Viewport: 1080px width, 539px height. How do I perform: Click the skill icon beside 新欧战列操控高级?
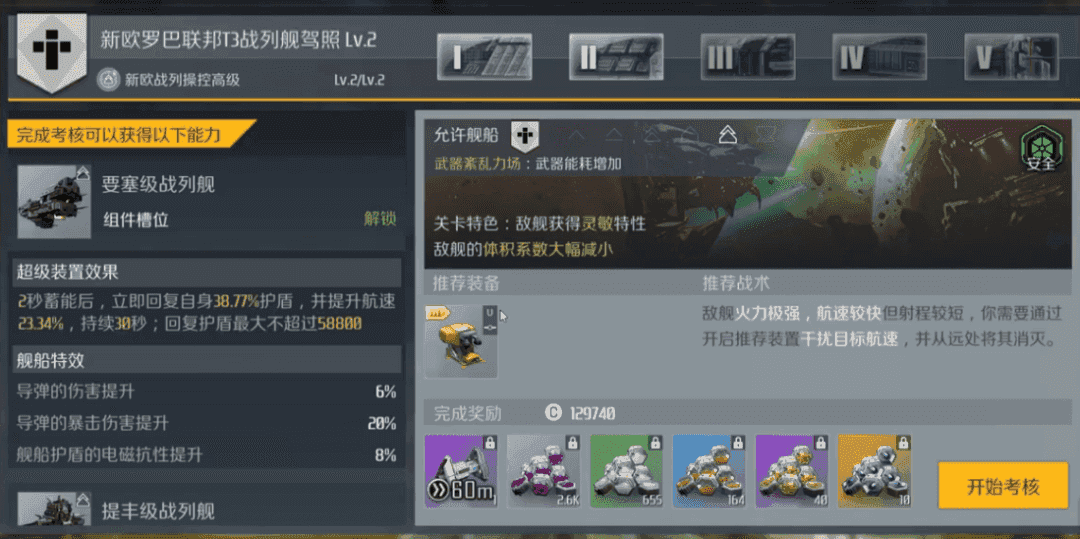pos(107,80)
